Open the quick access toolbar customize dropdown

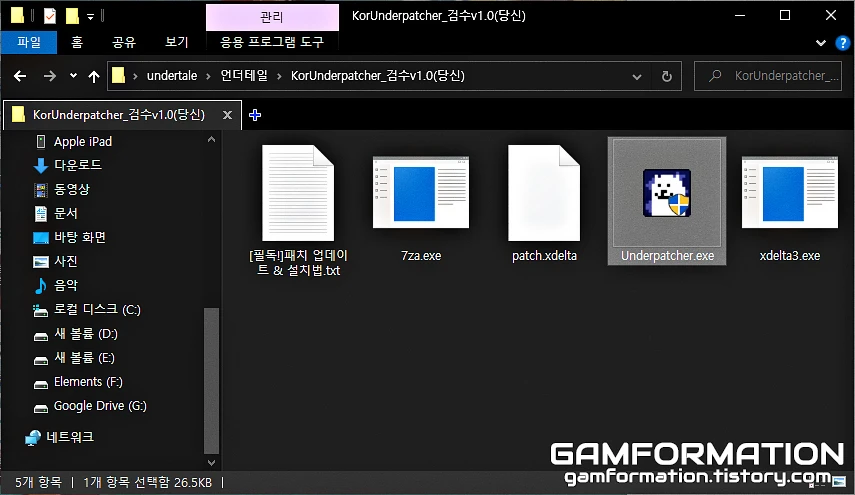click(91, 16)
